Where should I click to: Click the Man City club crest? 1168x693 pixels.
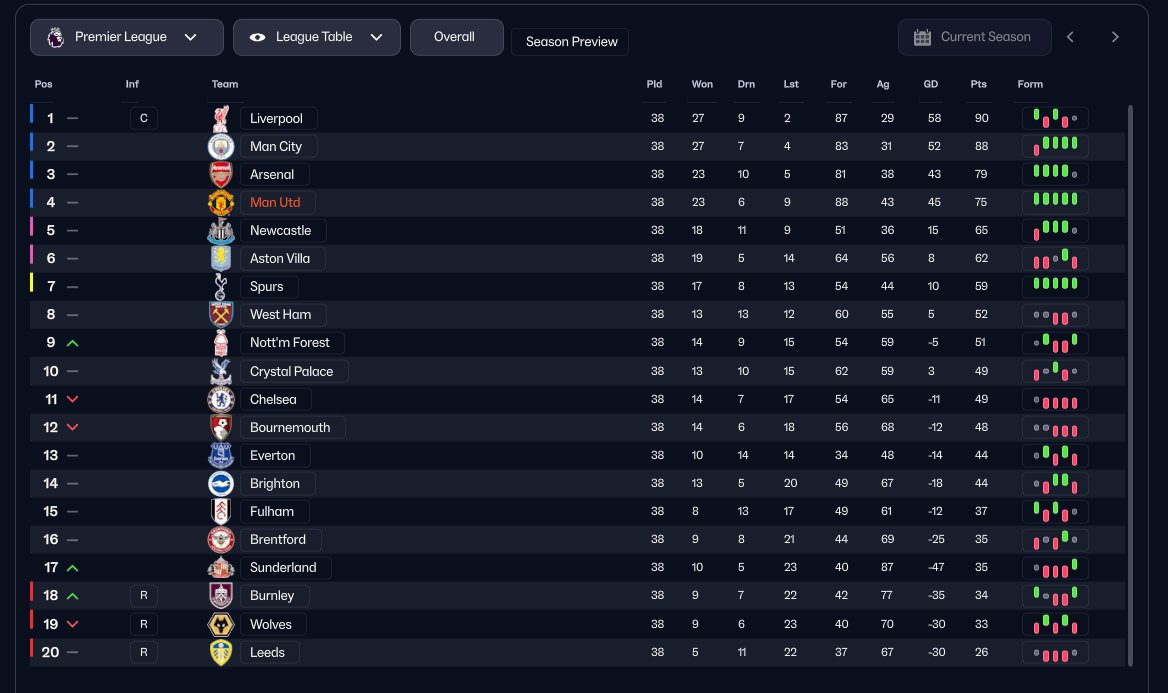(x=220, y=146)
